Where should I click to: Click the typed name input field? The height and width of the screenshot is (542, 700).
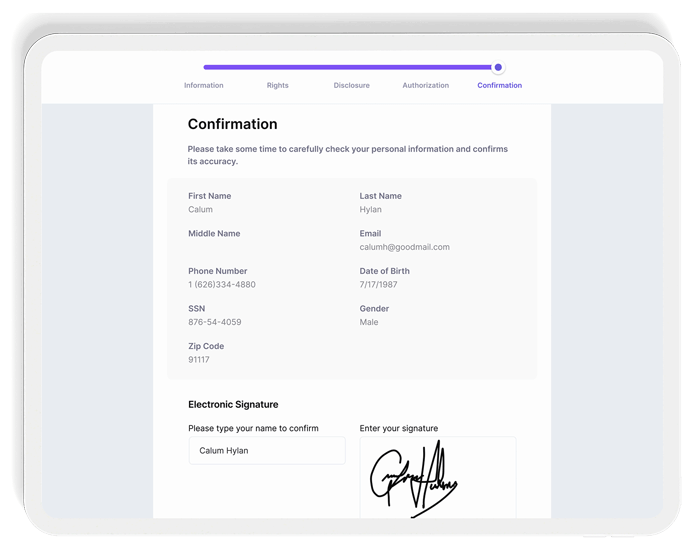click(266, 451)
